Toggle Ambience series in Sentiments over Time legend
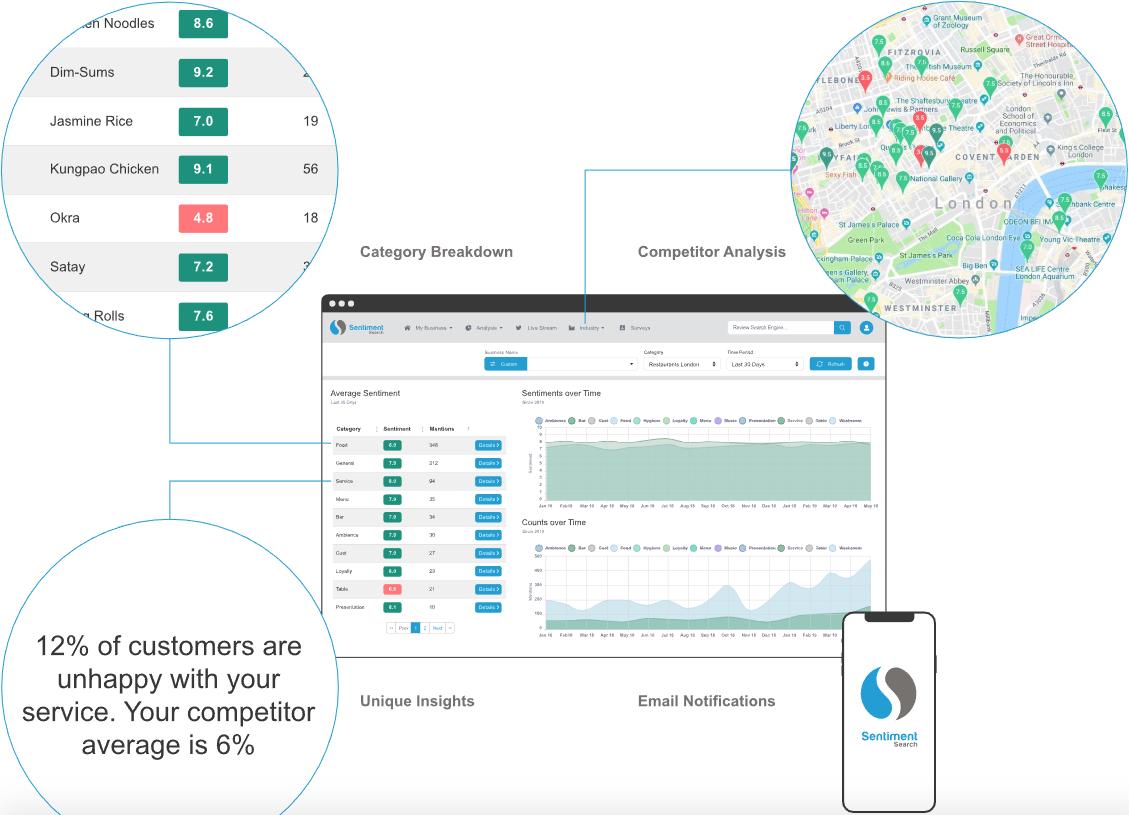Image resolution: width=1129 pixels, height=815 pixels. 550,420
